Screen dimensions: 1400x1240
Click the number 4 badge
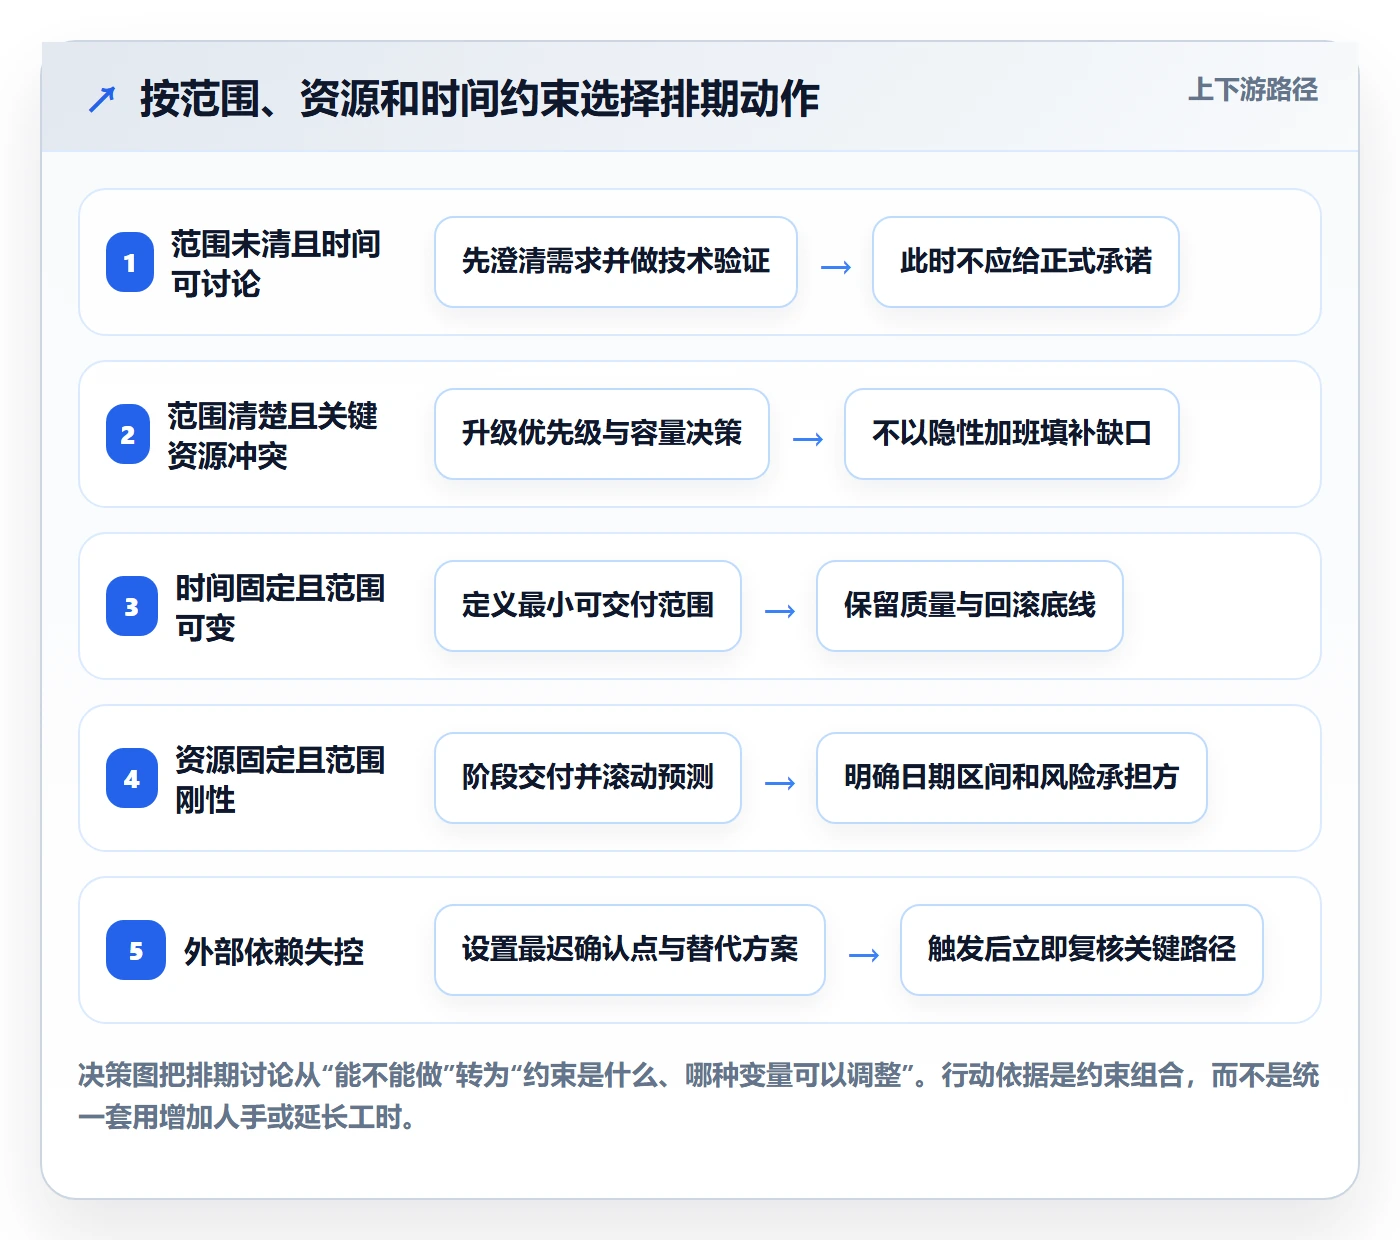coord(132,778)
